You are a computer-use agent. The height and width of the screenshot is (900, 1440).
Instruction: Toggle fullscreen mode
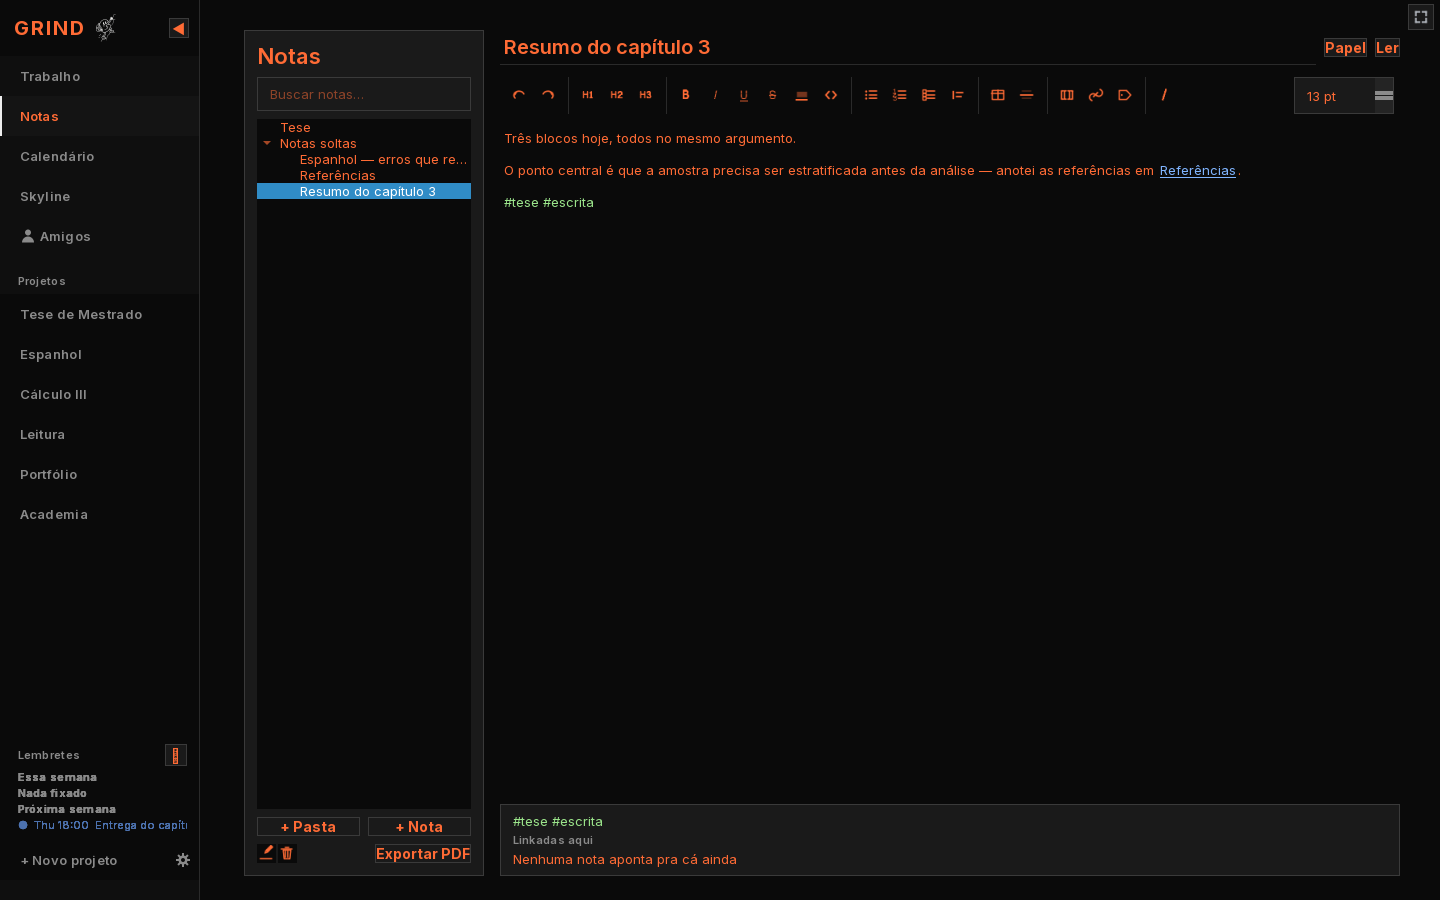(1421, 17)
